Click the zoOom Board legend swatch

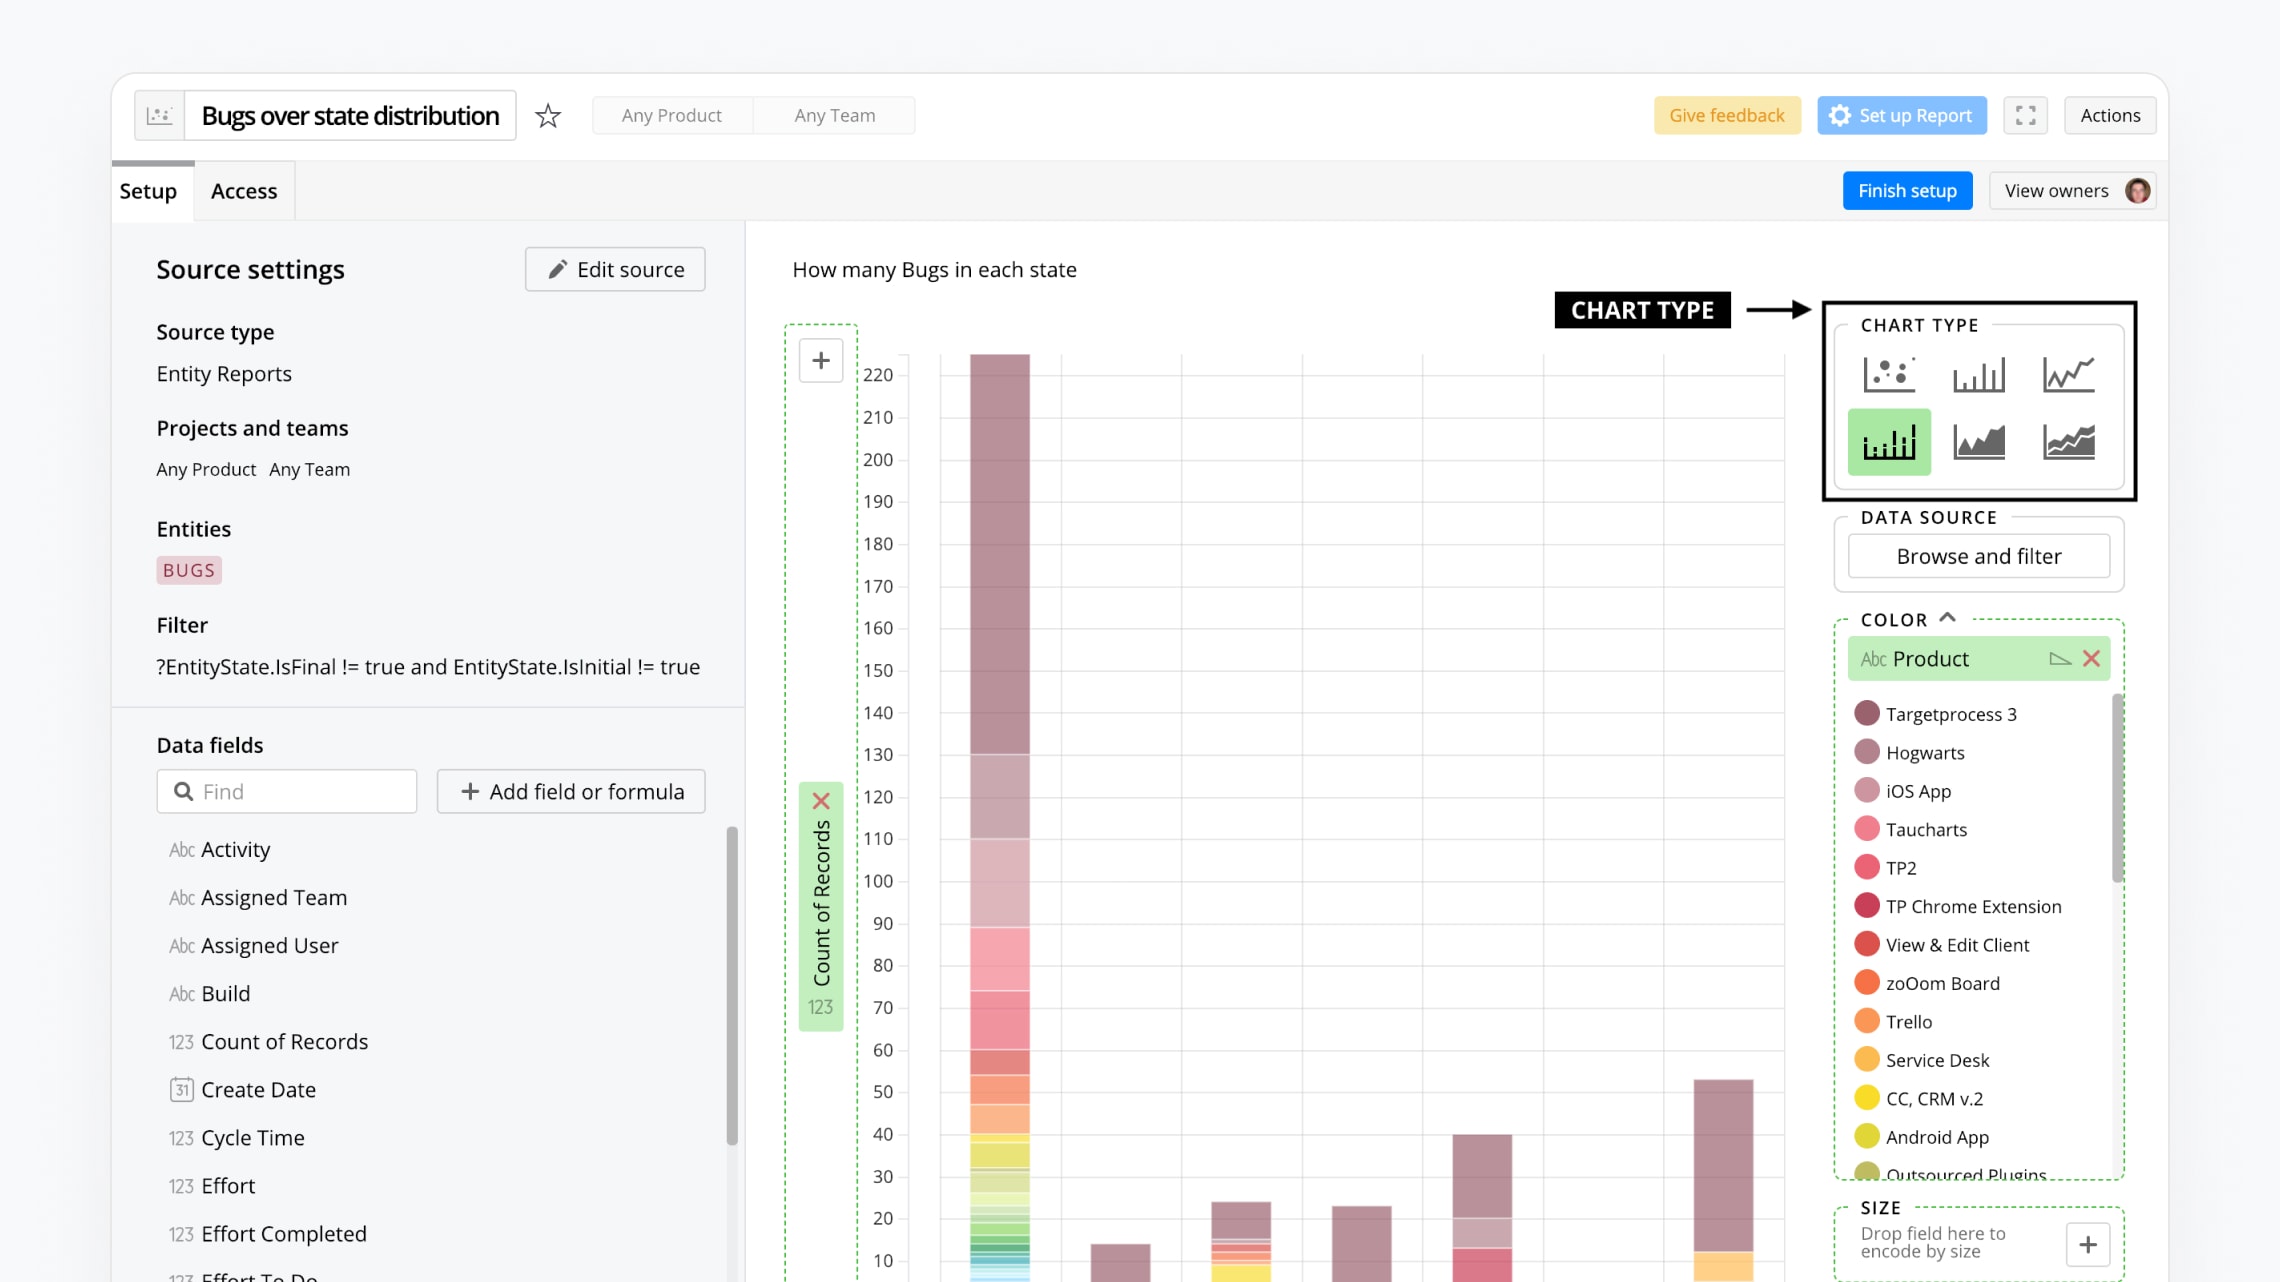(x=1866, y=983)
